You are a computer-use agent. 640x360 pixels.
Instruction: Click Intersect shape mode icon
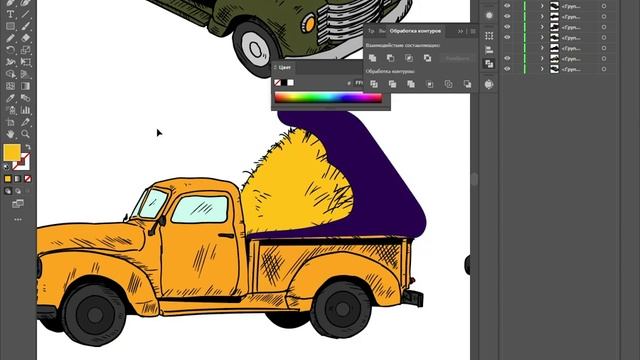tap(409, 58)
